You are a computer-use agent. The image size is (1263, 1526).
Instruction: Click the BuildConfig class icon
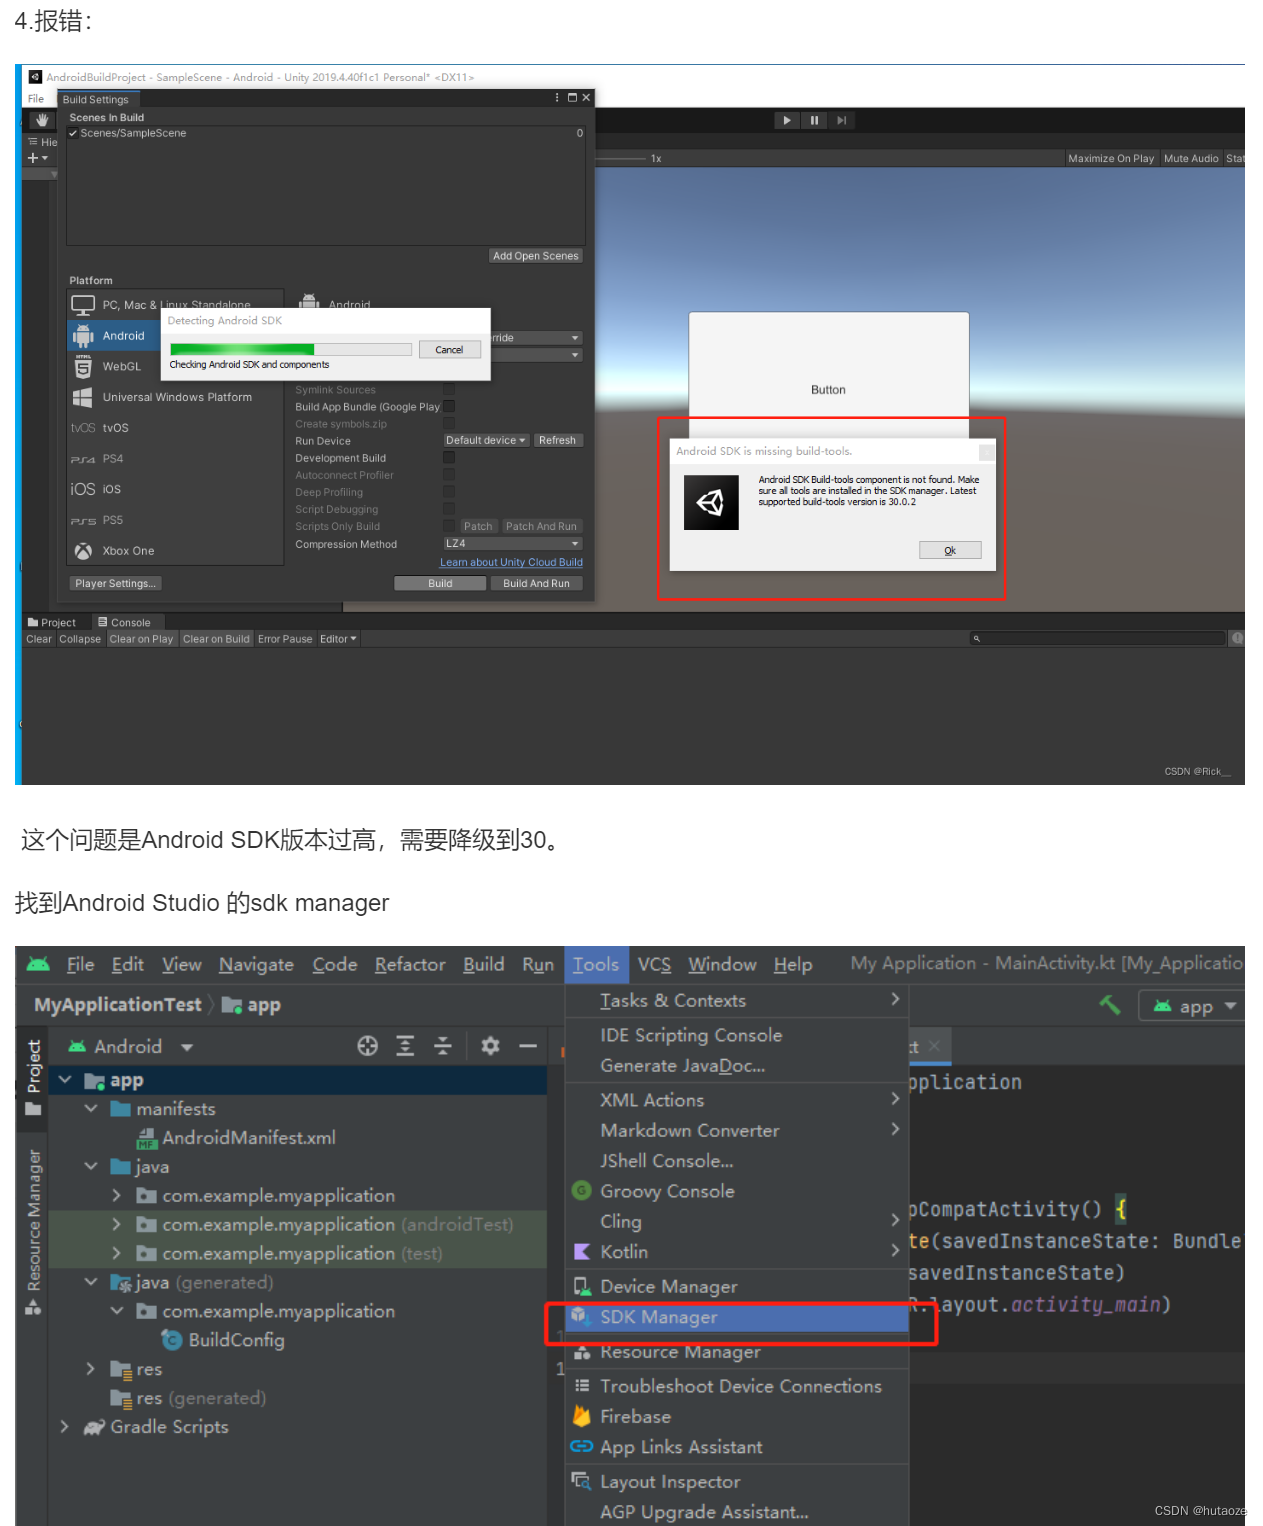tap(172, 1340)
